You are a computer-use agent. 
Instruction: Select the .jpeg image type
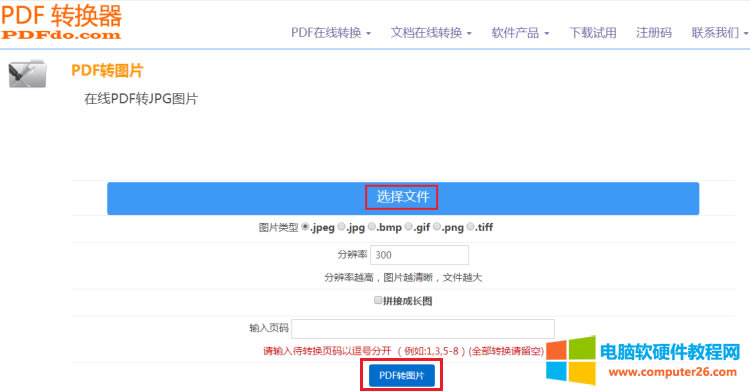305,227
